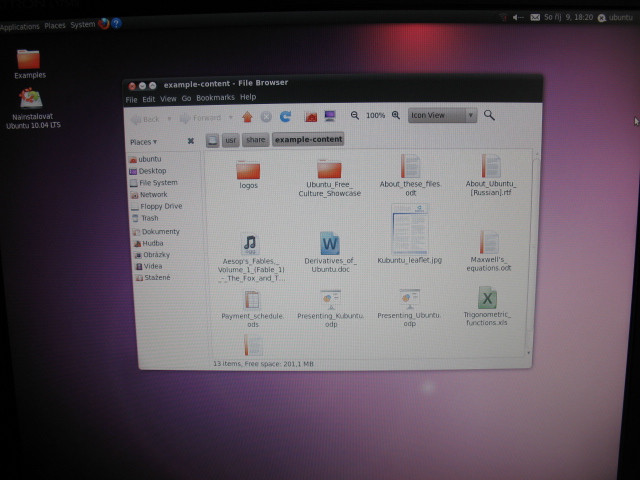Select the Trigonometric_functions.xls file
Viewport: 640px width, 480px height.
pos(487,306)
